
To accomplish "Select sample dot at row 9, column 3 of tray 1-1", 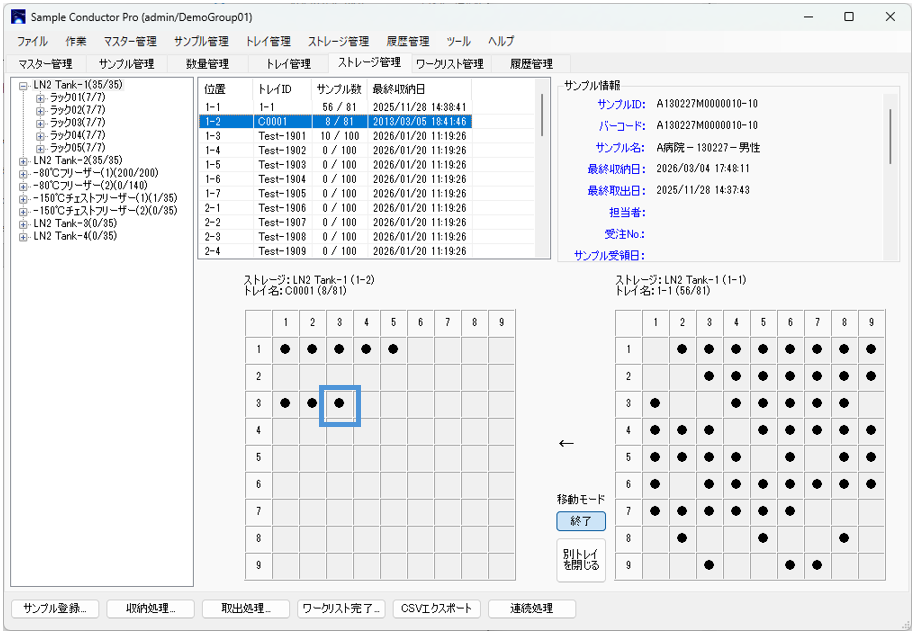I will pyautogui.click(x=709, y=564).
